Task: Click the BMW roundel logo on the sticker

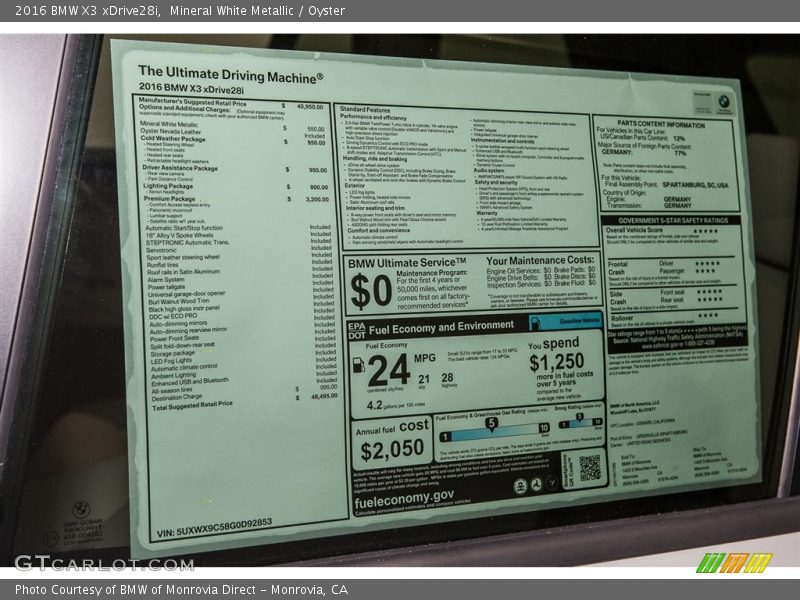Action: [724, 101]
